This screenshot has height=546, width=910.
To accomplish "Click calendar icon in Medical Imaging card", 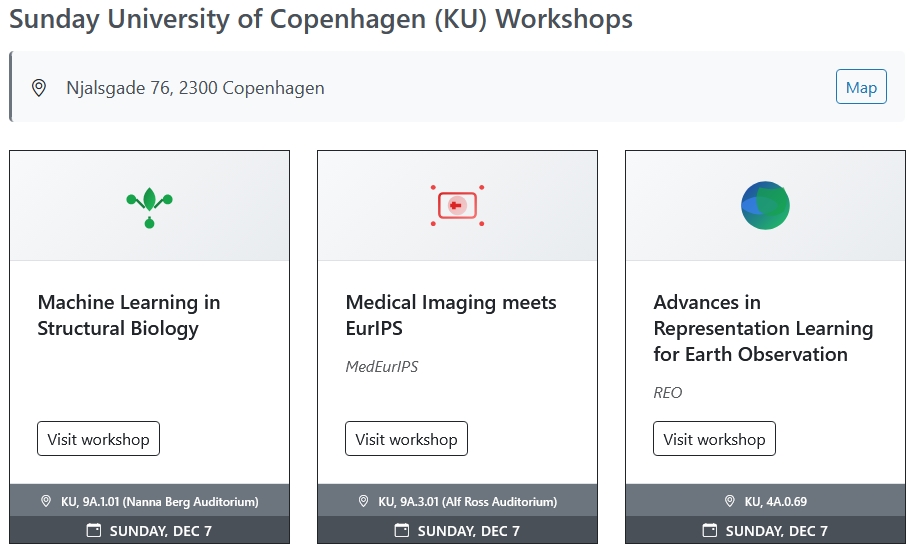I will tap(402, 530).
